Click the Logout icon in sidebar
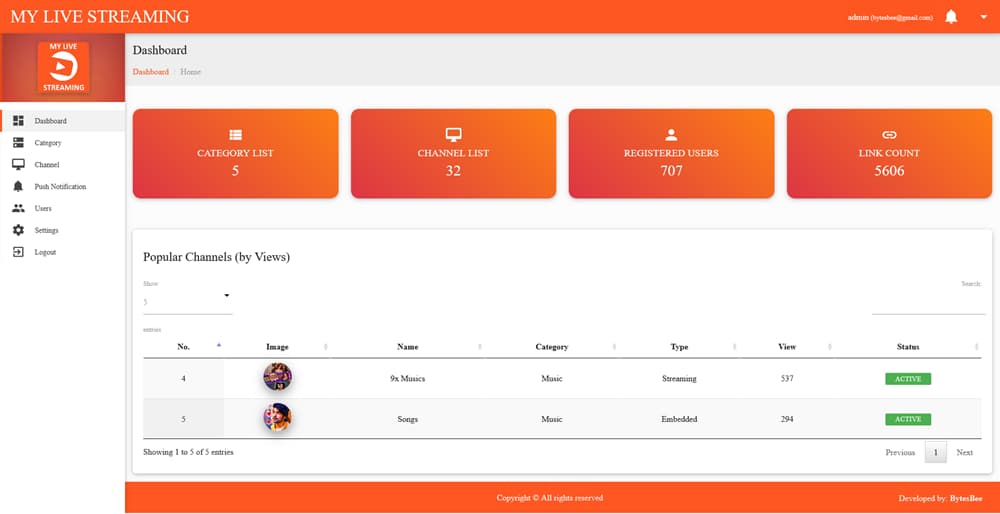Image resolution: width=1000 pixels, height=514 pixels. click(18, 252)
